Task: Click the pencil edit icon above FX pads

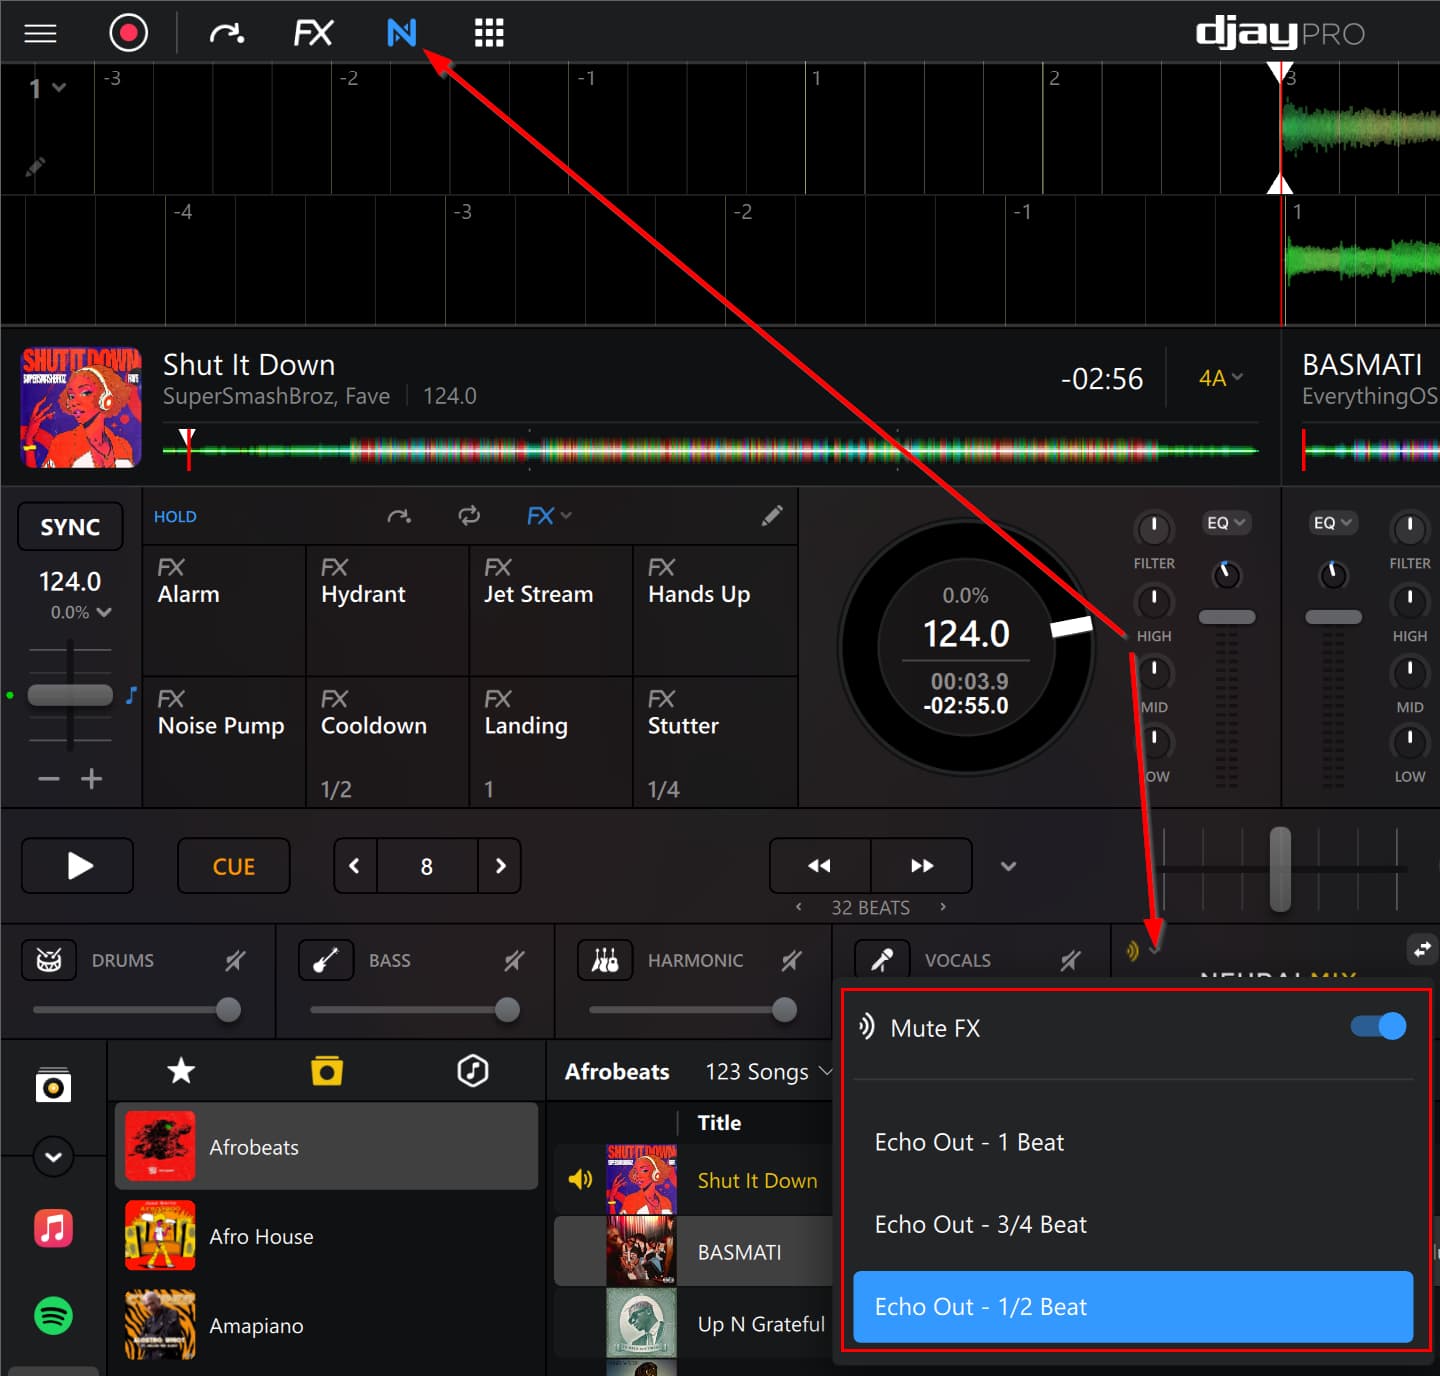Action: [771, 516]
